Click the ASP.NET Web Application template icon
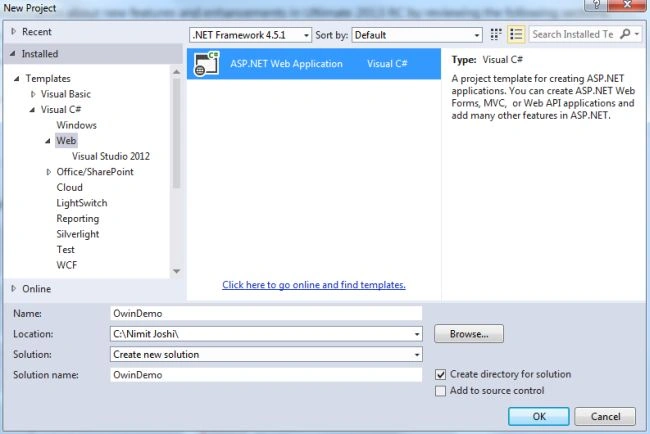This screenshot has width=650, height=434. pos(206,64)
